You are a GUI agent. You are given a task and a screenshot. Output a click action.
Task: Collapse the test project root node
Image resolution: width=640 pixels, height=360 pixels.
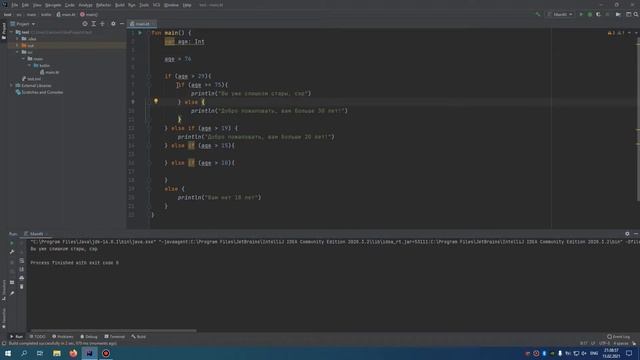pyautogui.click(x=12, y=32)
